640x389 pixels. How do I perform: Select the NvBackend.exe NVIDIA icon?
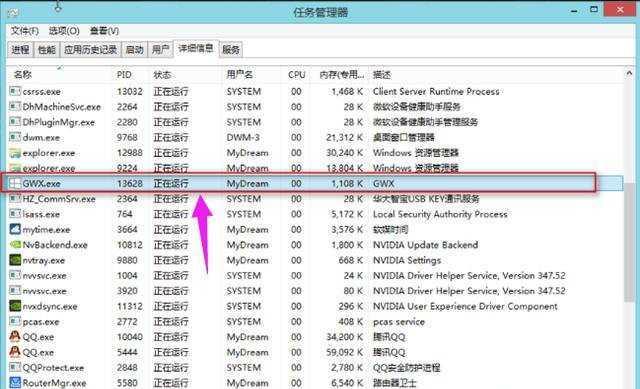pyautogui.click(x=15, y=245)
